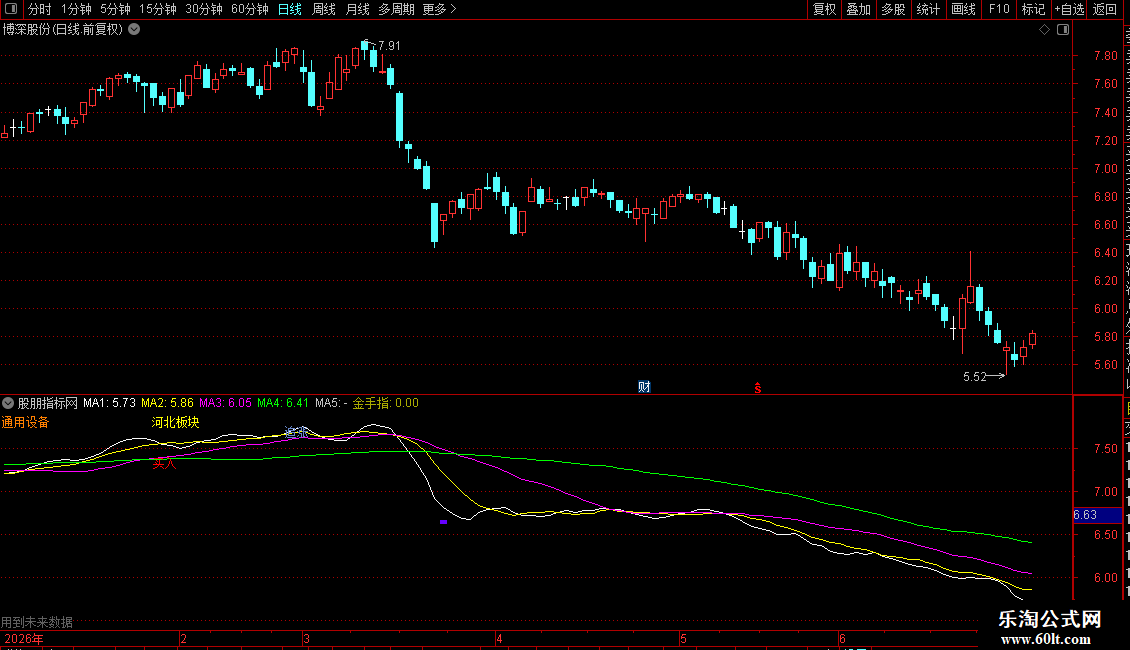1130x650 pixels.
Task: Click the 通用设备 sector label
Action: pos(25,422)
